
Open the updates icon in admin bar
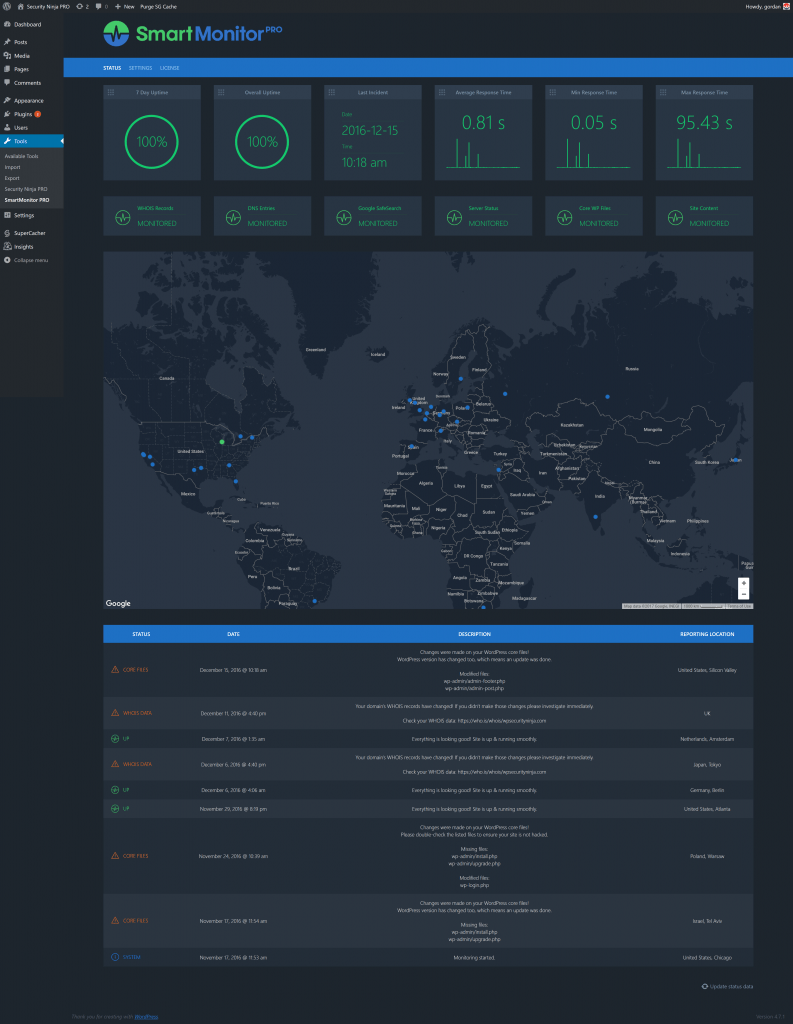(82, 7)
